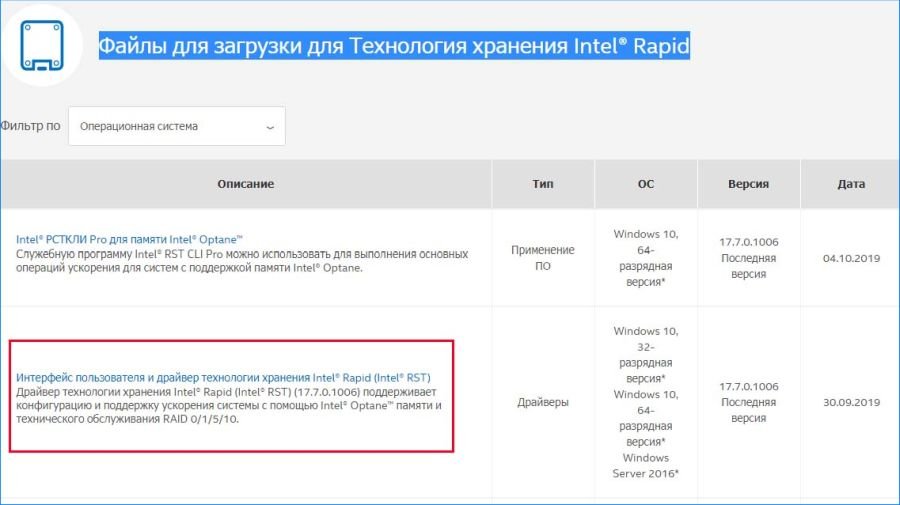This screenshot has width=900, height=505.
Task: Click the storage device icon beside page title
Action: pyautogui.click(x=42, y=46)
